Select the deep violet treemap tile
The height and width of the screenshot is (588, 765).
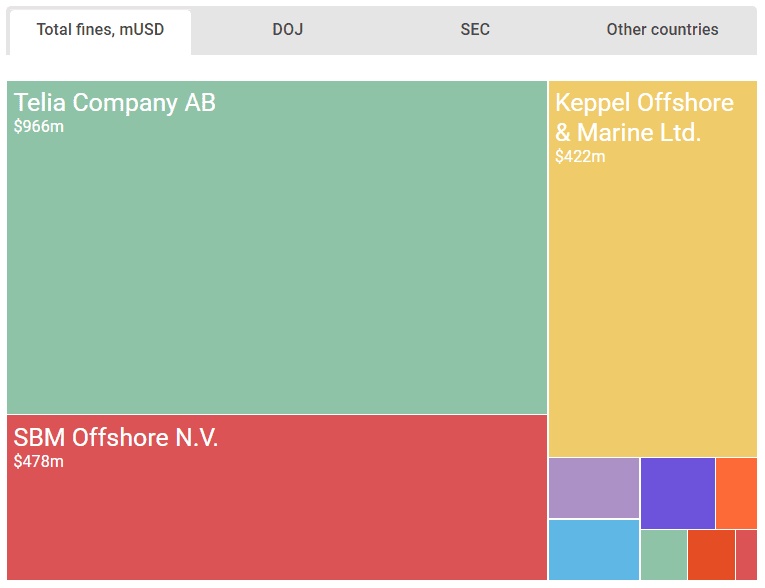[x=678, y=493]
